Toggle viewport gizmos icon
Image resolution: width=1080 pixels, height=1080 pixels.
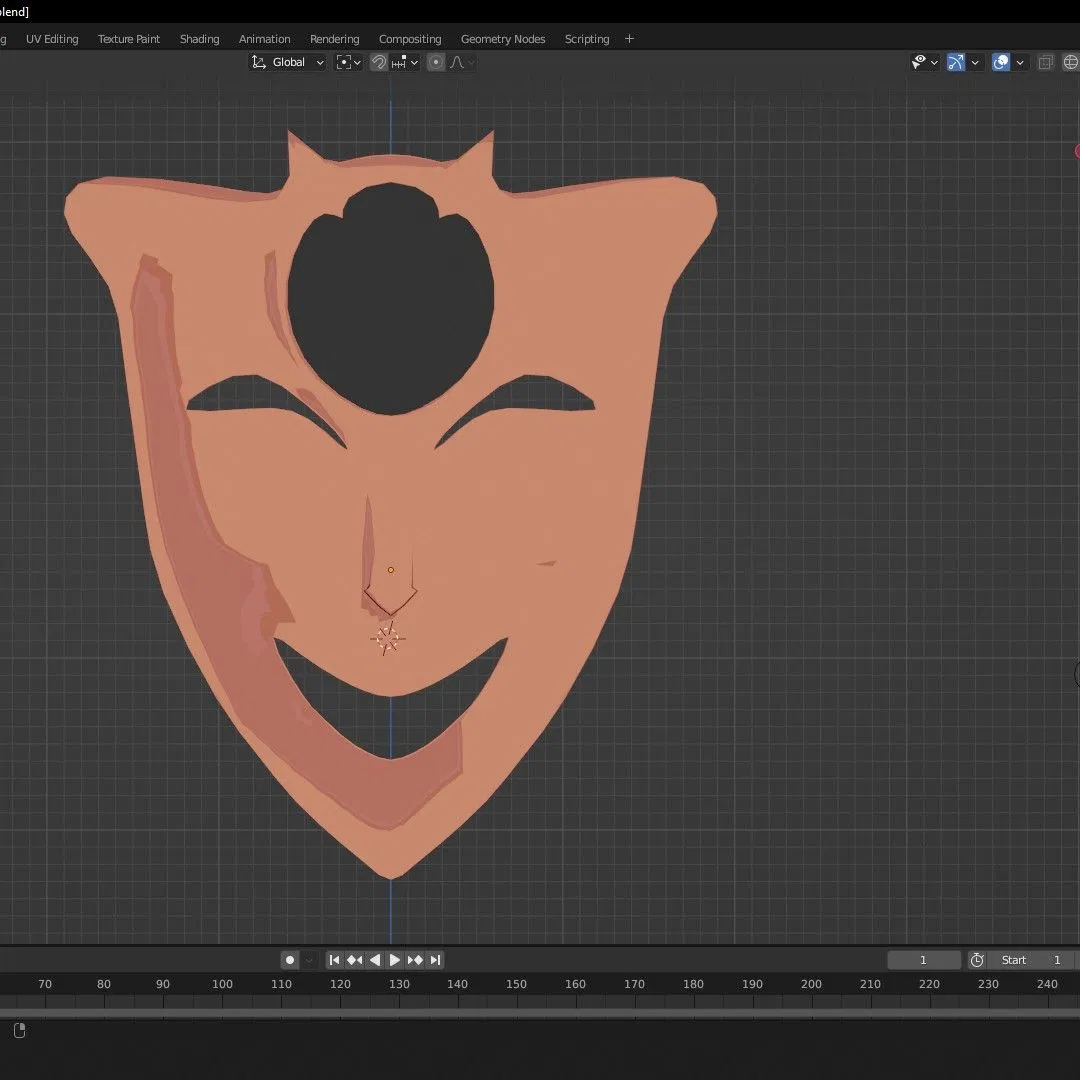(x=956, y=62)
